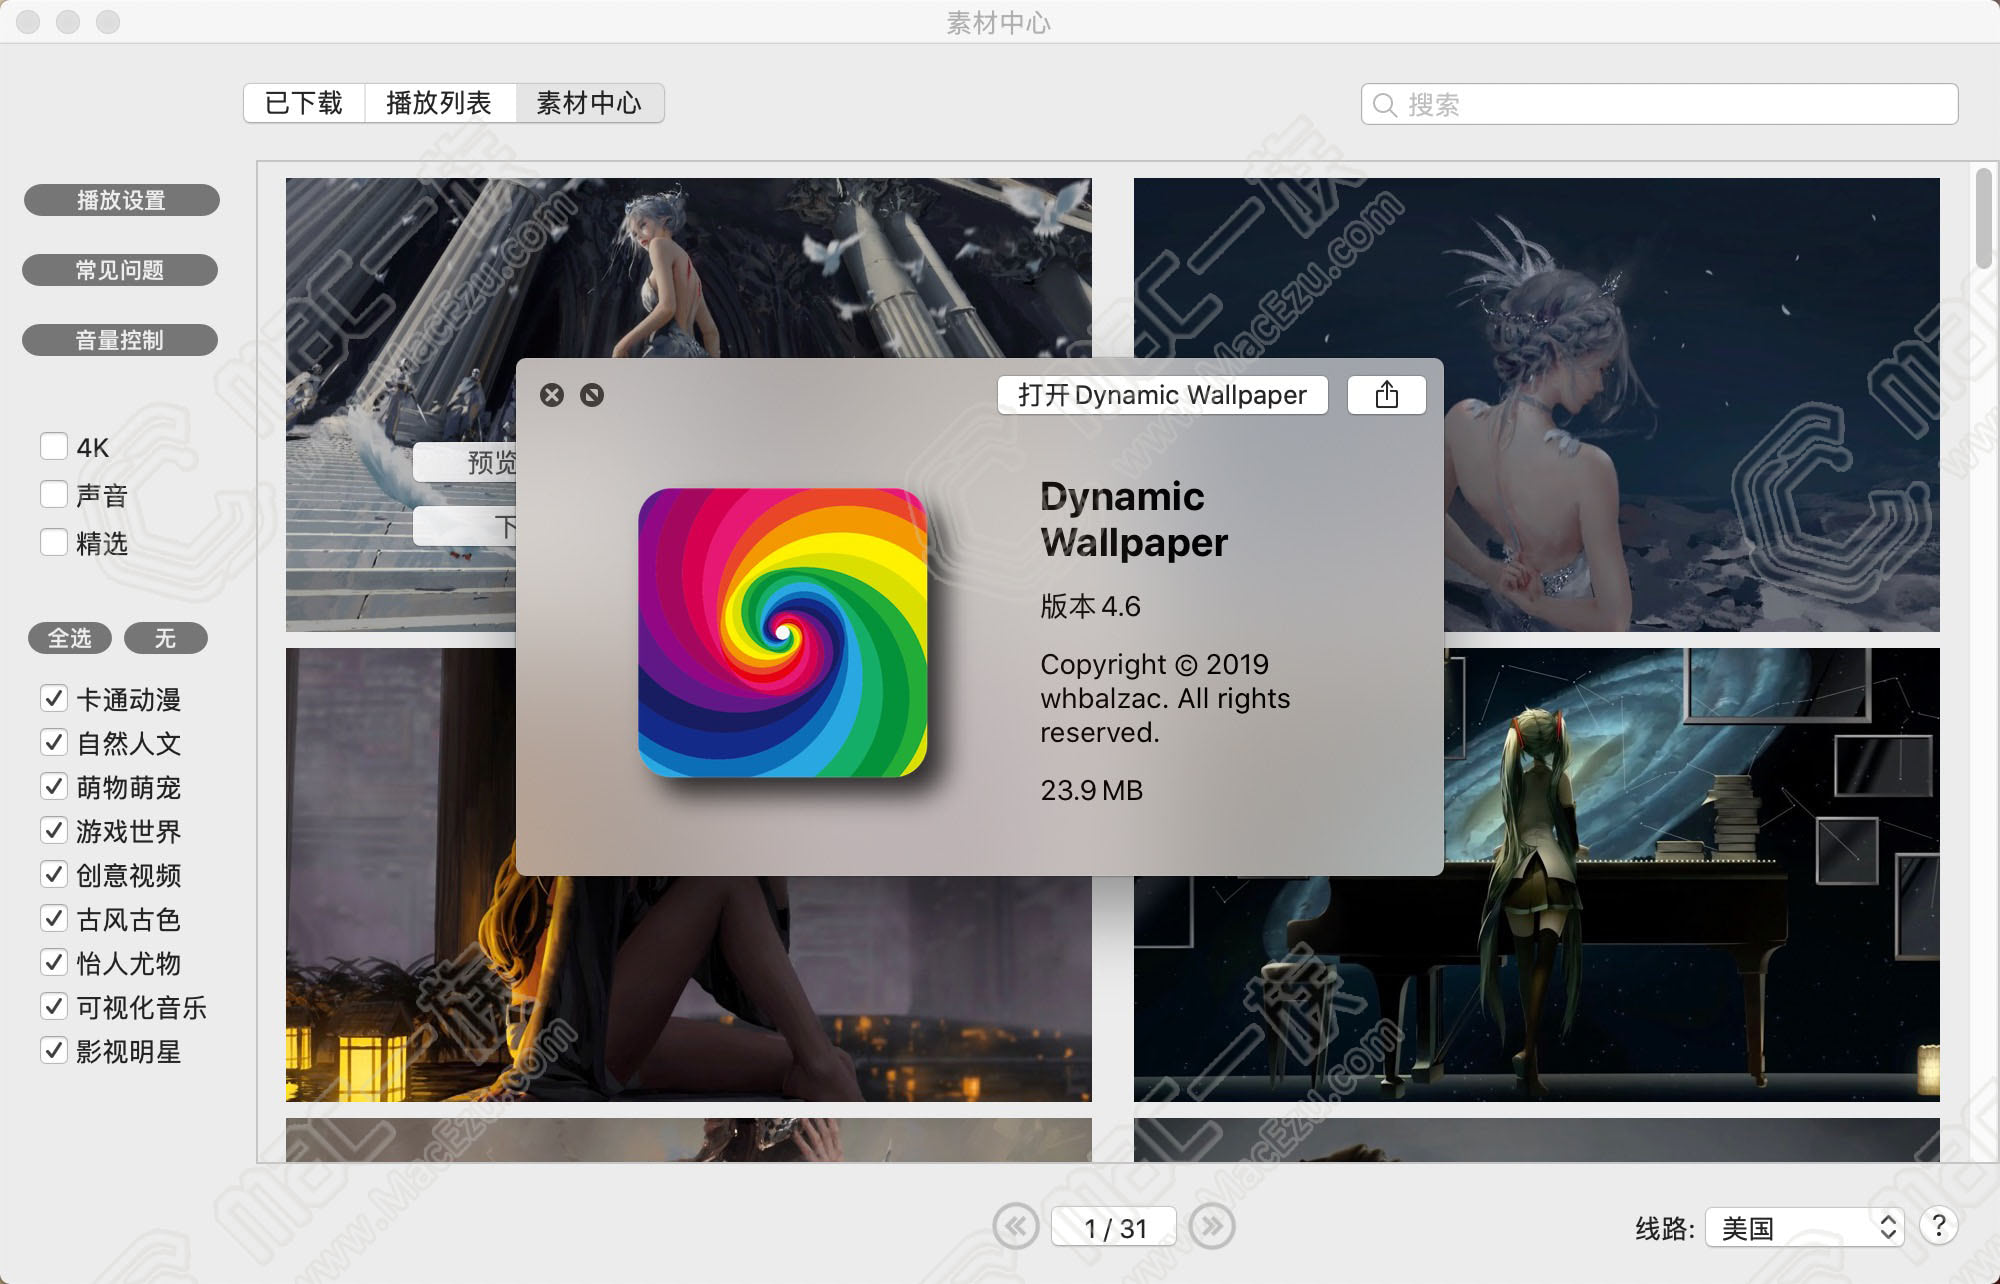This screenshot has width=2000, height=1284.
Task: Click 打开 Dynamic Wallpaper button
Action: coord(1162,395)
